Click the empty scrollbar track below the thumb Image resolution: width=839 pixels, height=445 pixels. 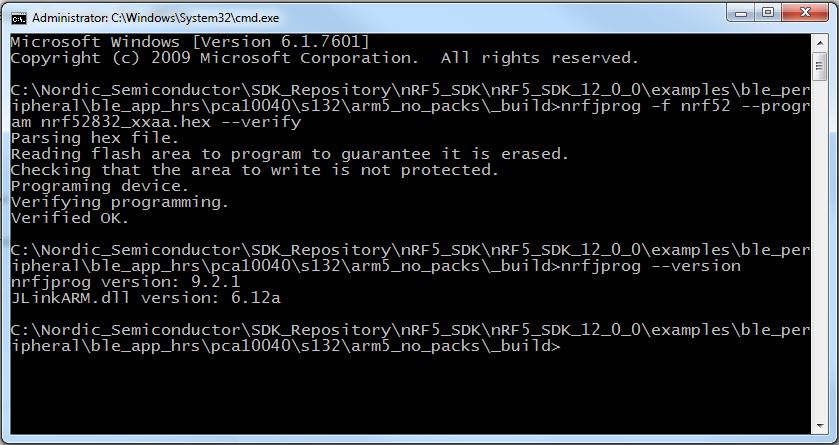[x=820, y=249]
